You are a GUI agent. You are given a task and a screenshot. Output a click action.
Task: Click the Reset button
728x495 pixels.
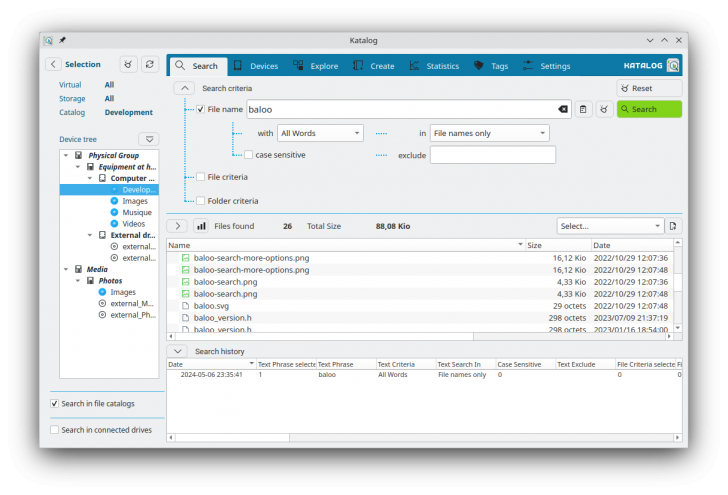(x=649, y=88)
